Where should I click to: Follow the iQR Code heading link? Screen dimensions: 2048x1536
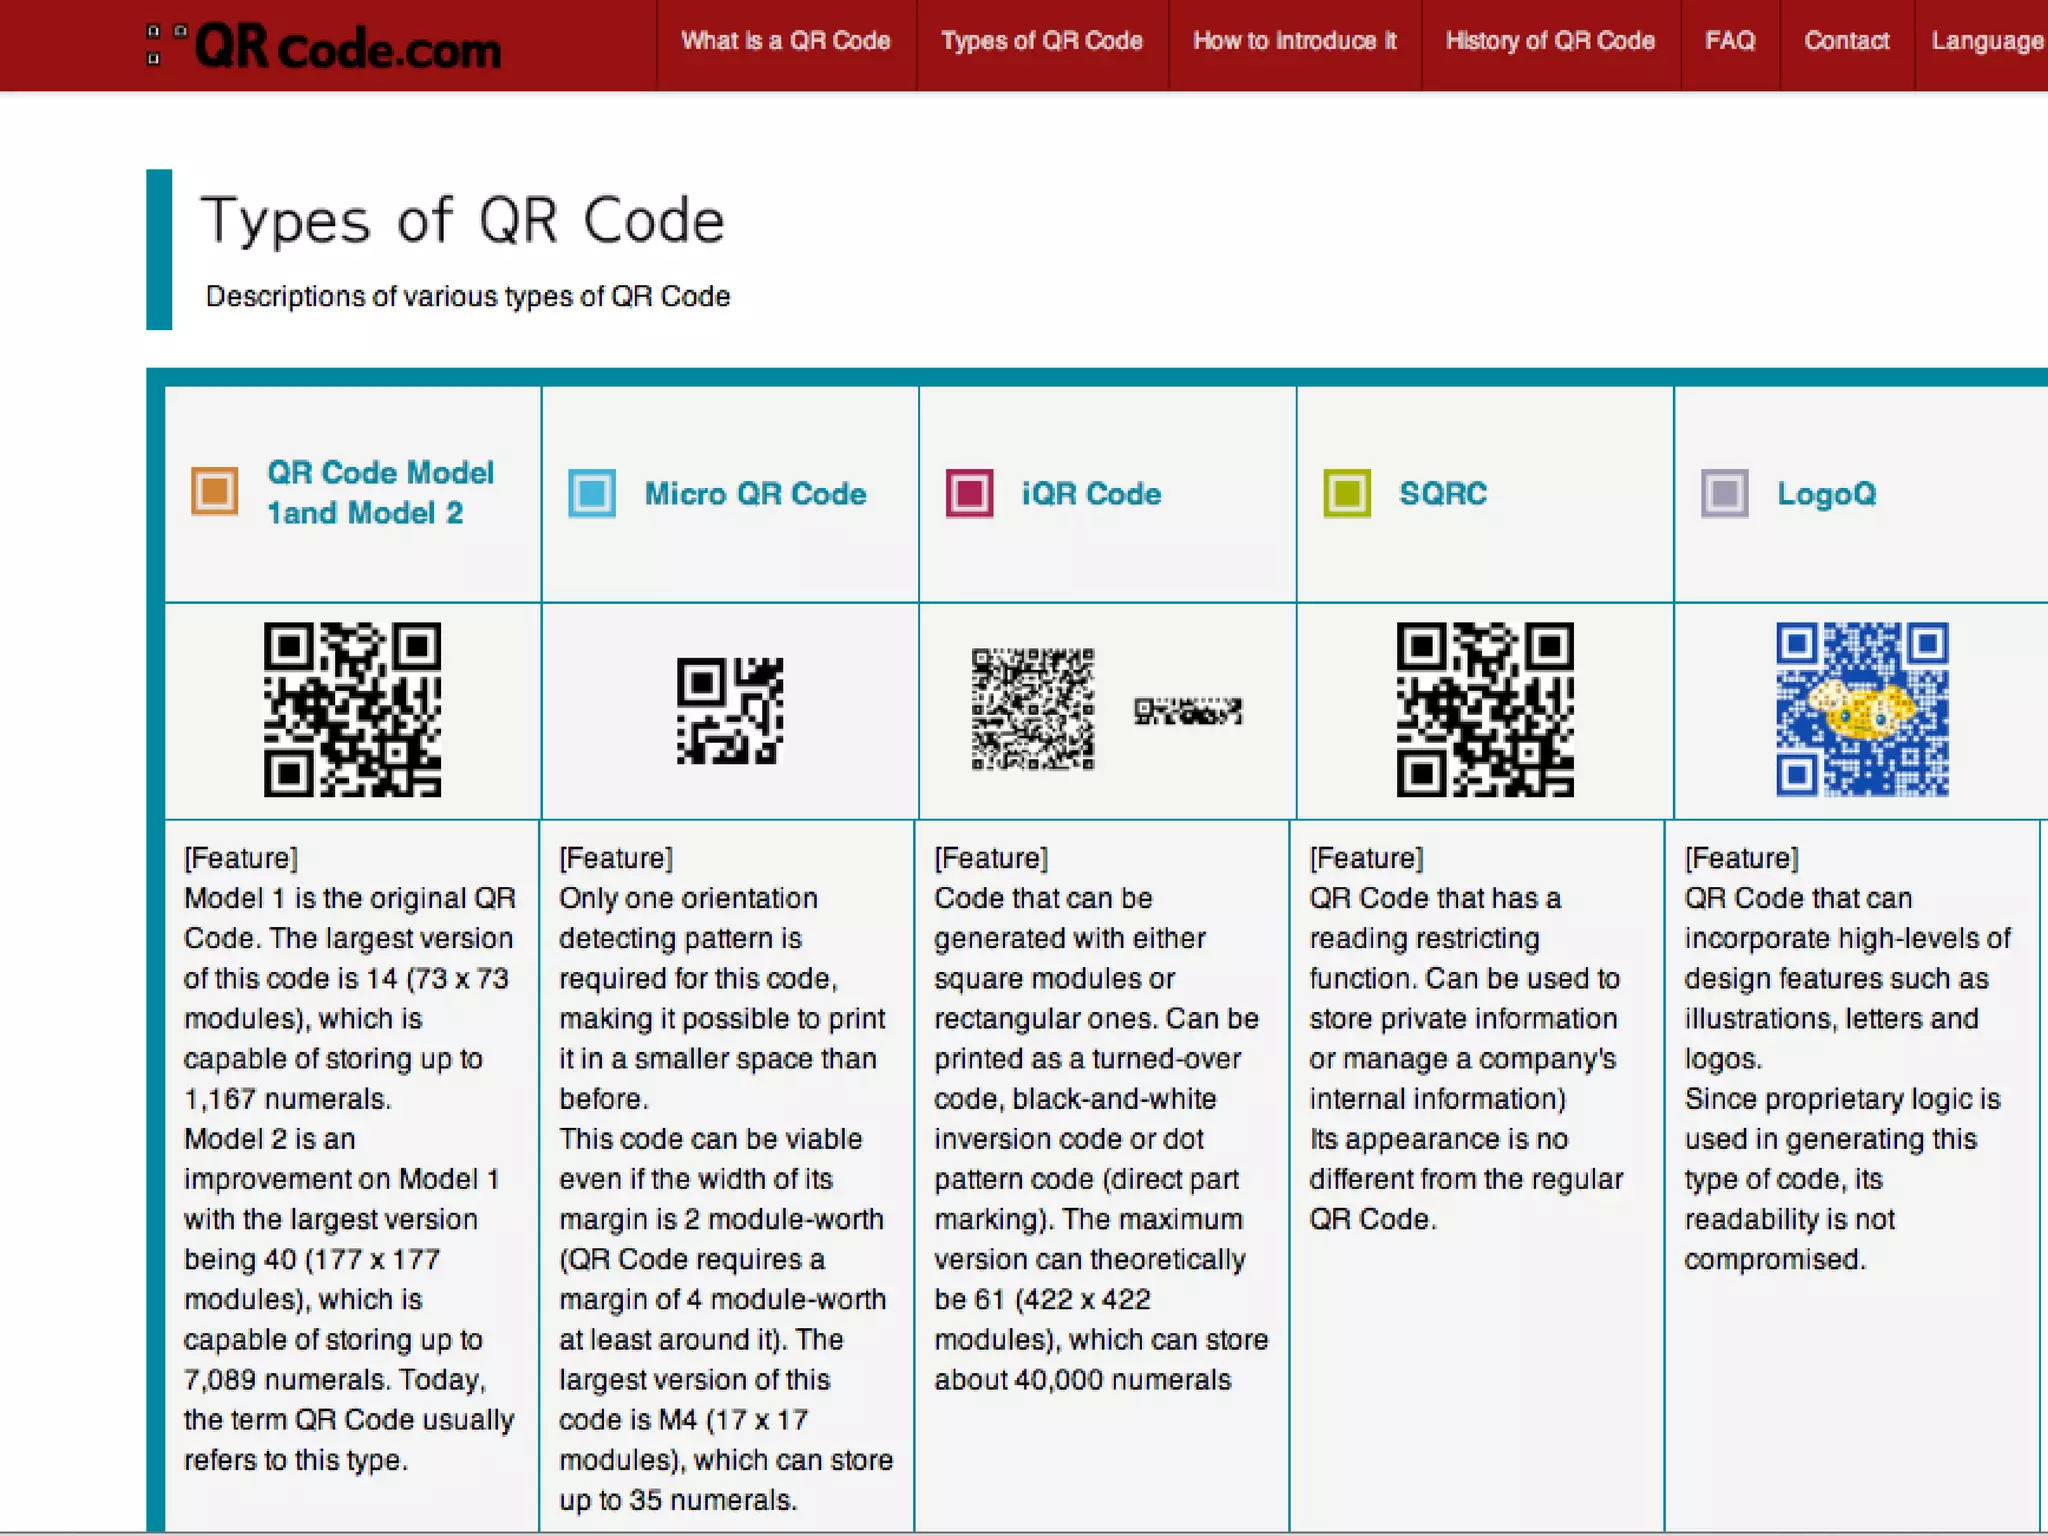click(x=1091, y=493)
